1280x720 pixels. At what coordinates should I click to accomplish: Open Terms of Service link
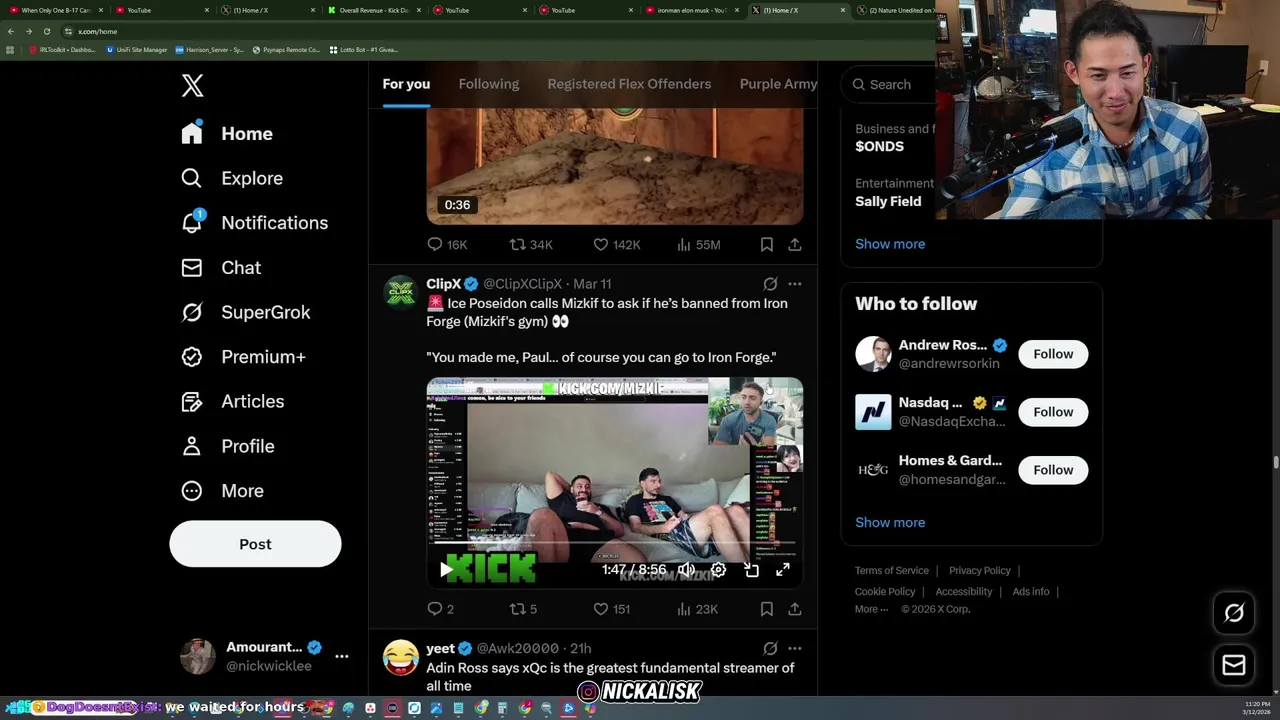[892, 570]
